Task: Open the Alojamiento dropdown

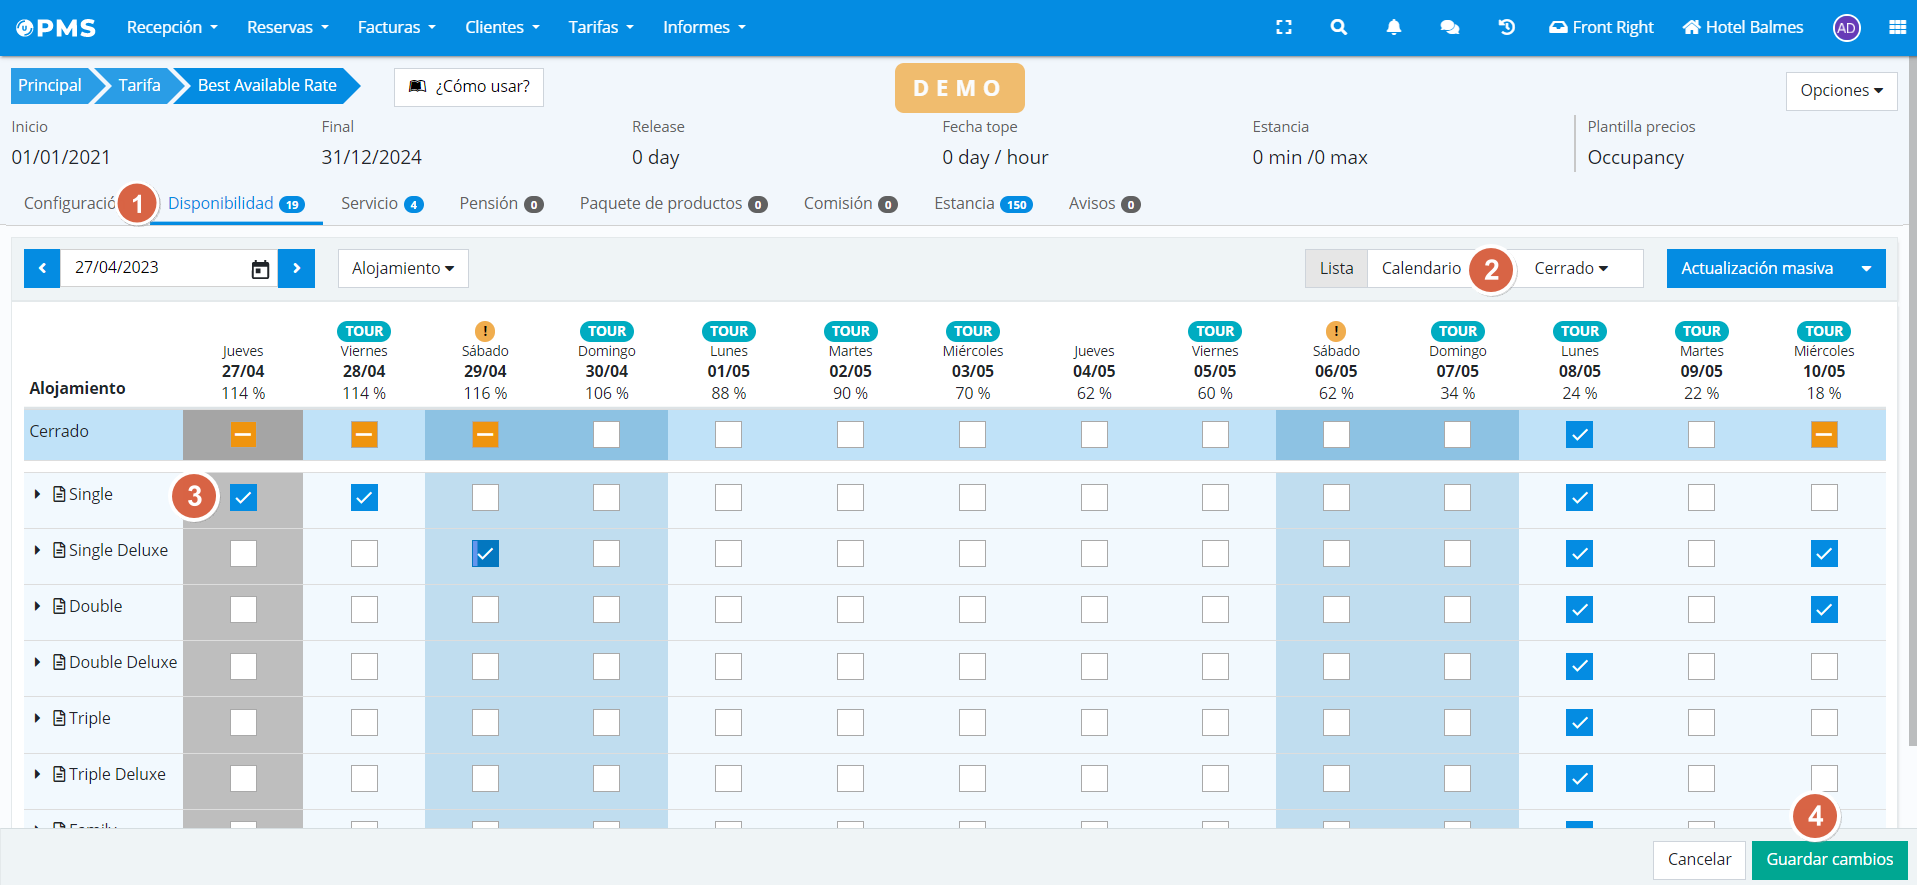Action: (403, 268)
